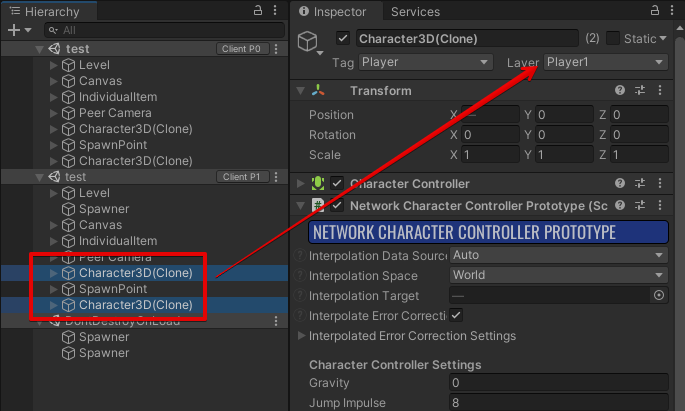Open Network Character Controller Prototype presets icon

(x=640, y=205)
